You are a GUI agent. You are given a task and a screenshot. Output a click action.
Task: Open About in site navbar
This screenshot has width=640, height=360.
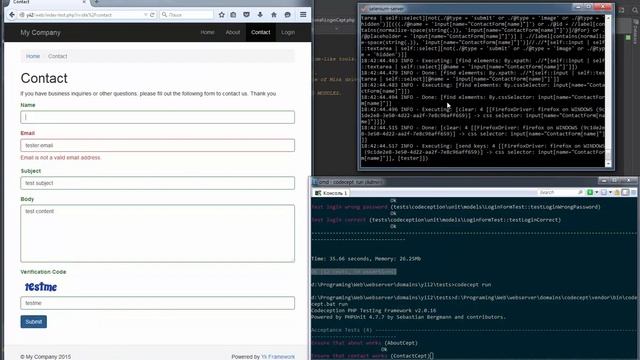coord(233,32)
